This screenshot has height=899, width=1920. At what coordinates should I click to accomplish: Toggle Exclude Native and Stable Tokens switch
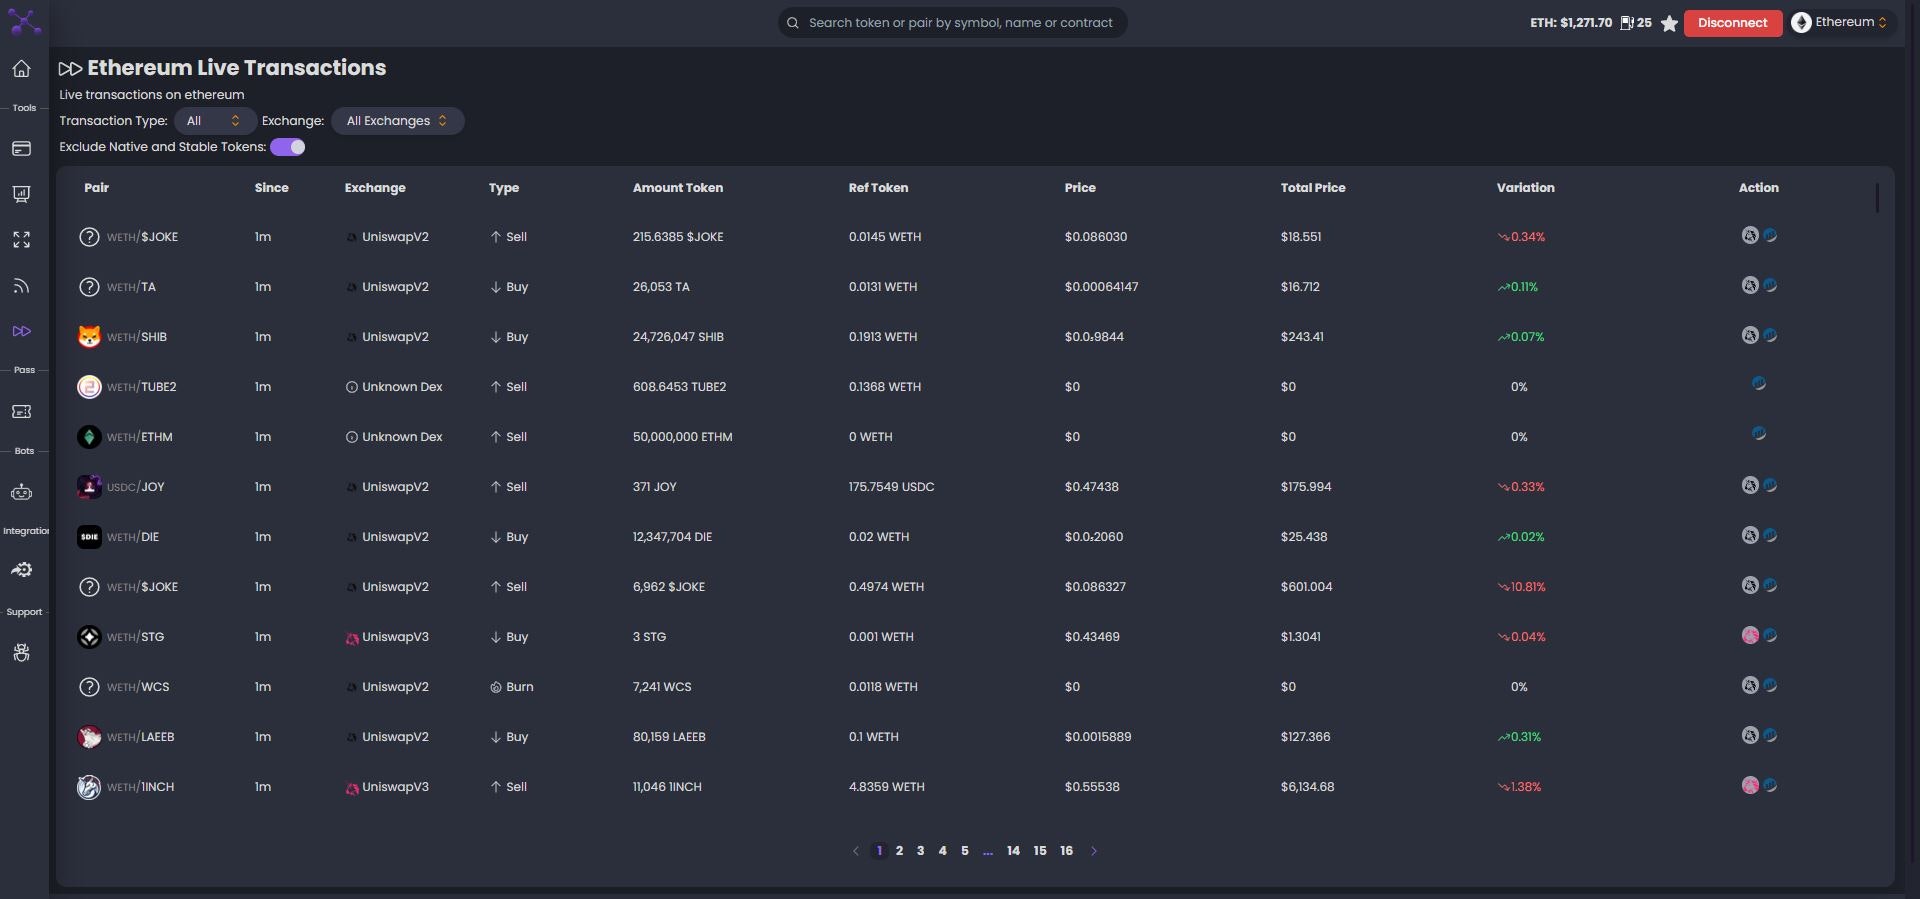(x=288, y=147)
